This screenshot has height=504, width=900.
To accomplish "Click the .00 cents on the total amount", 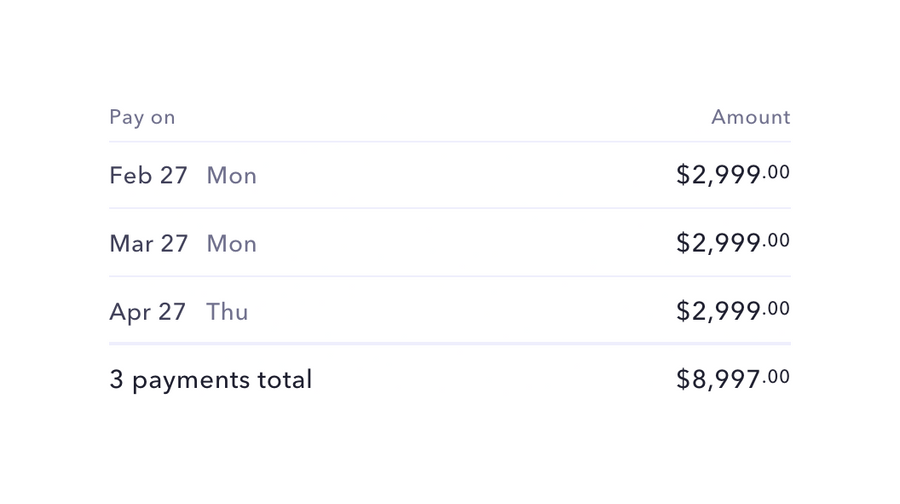I will 777,376.
